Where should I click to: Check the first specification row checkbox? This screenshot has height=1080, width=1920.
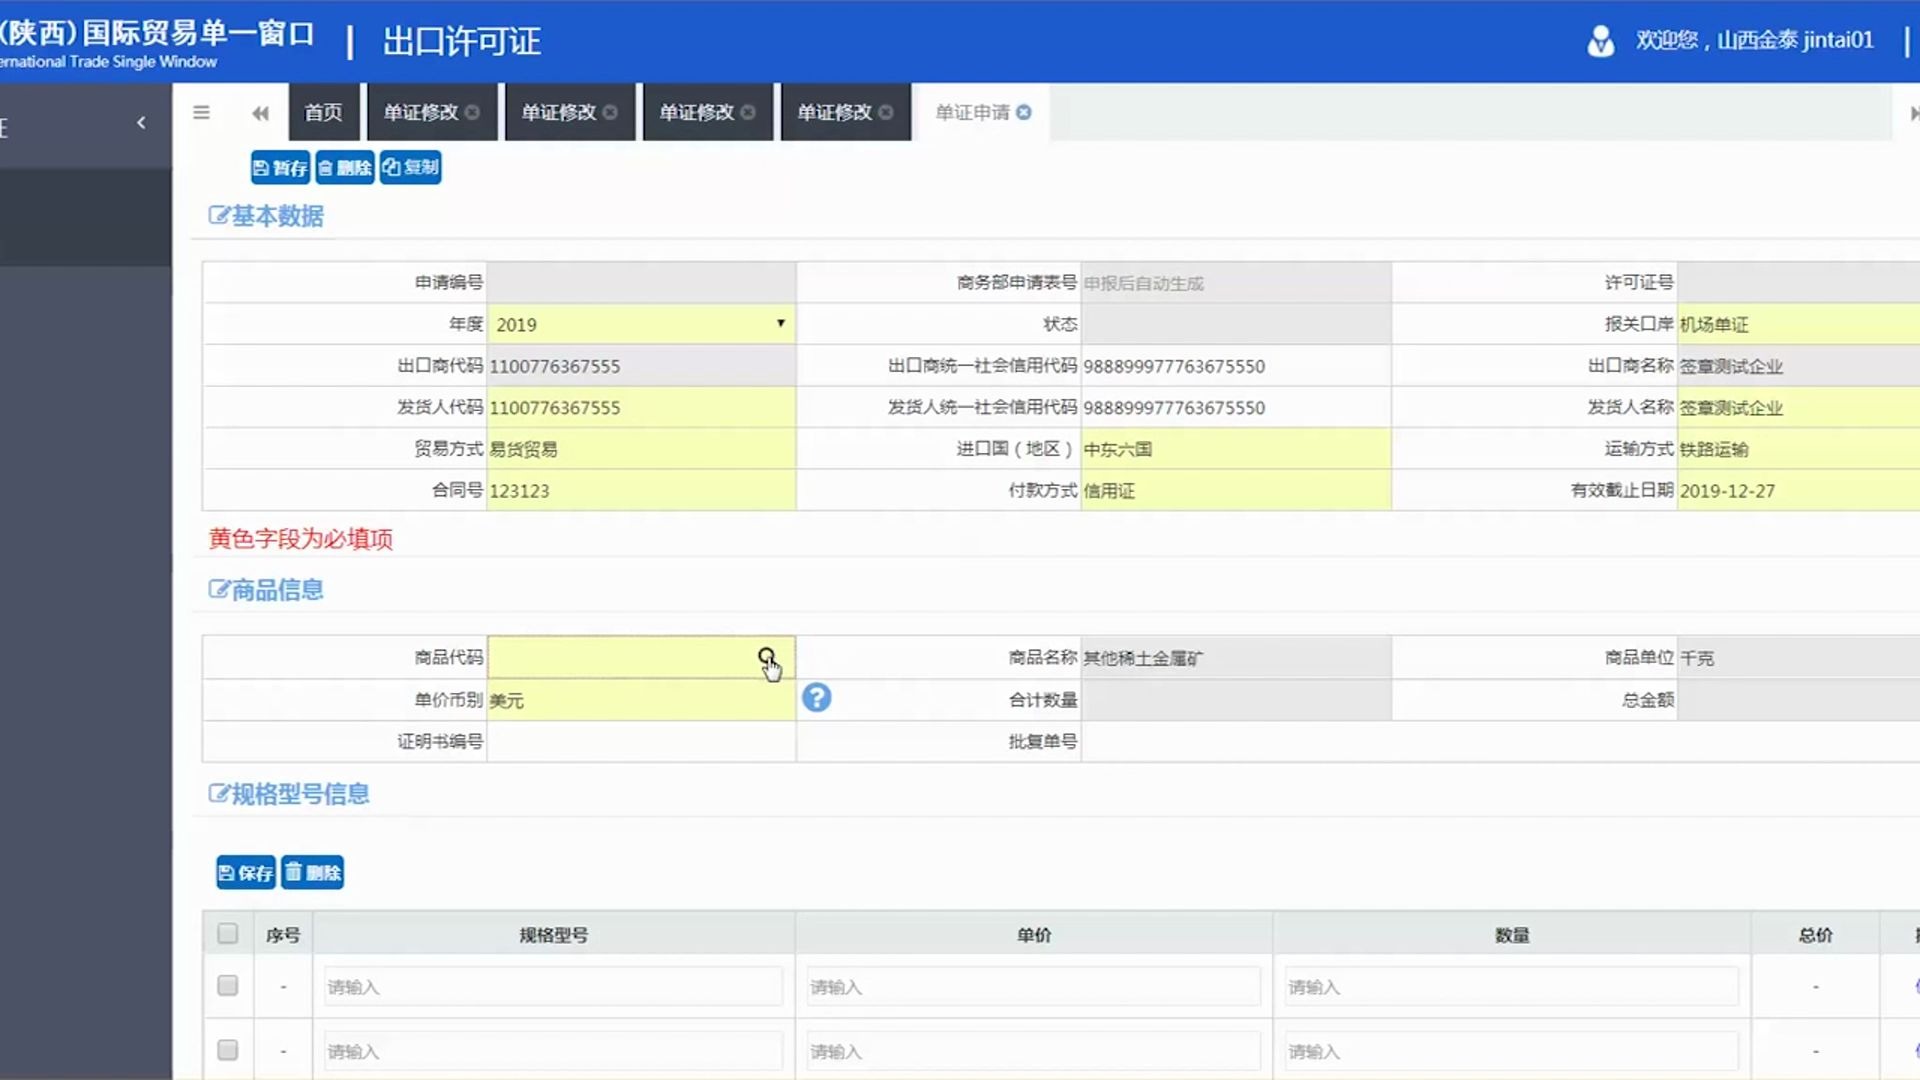point(228,985)
